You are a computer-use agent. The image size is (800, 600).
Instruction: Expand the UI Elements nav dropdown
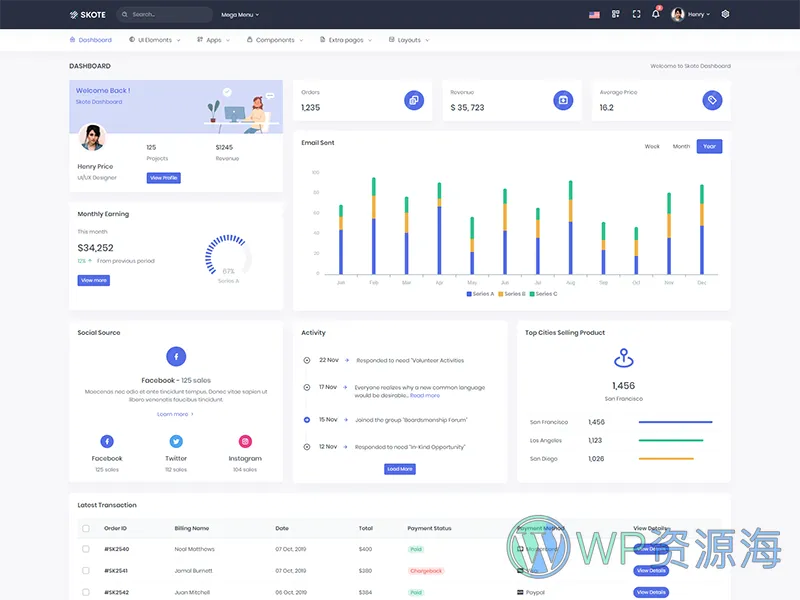point(154,40)
